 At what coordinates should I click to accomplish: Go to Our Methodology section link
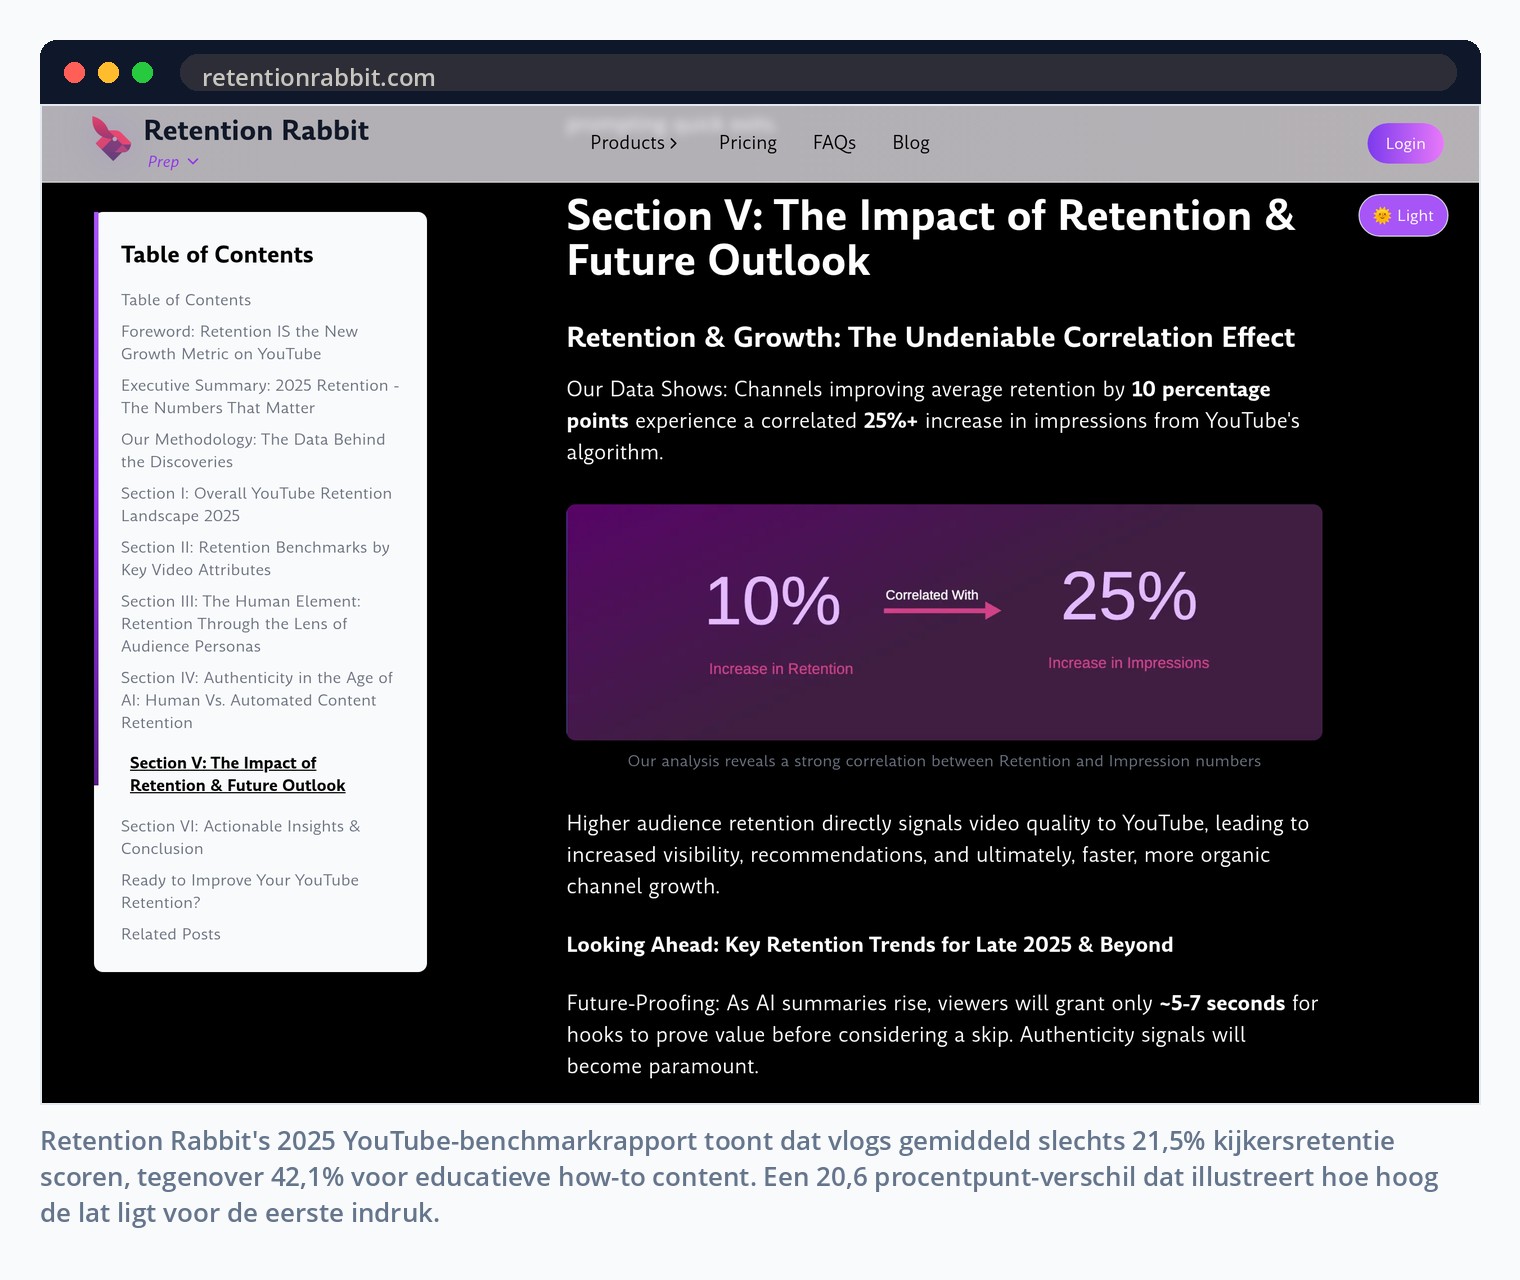253,450
